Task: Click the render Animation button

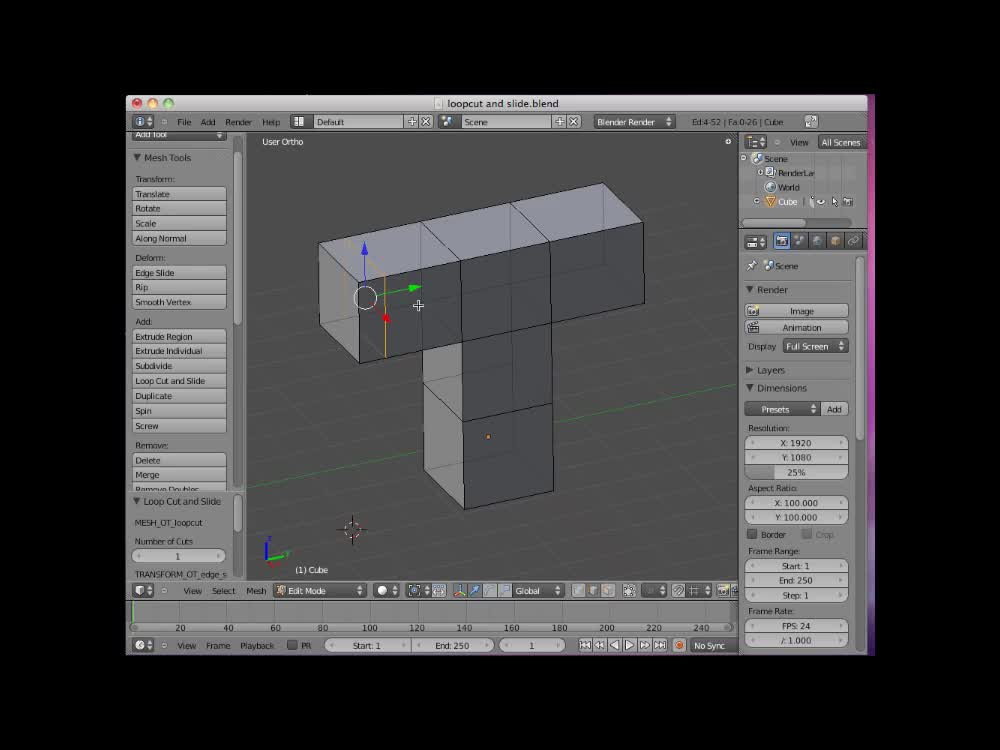Action: (797, 327)
